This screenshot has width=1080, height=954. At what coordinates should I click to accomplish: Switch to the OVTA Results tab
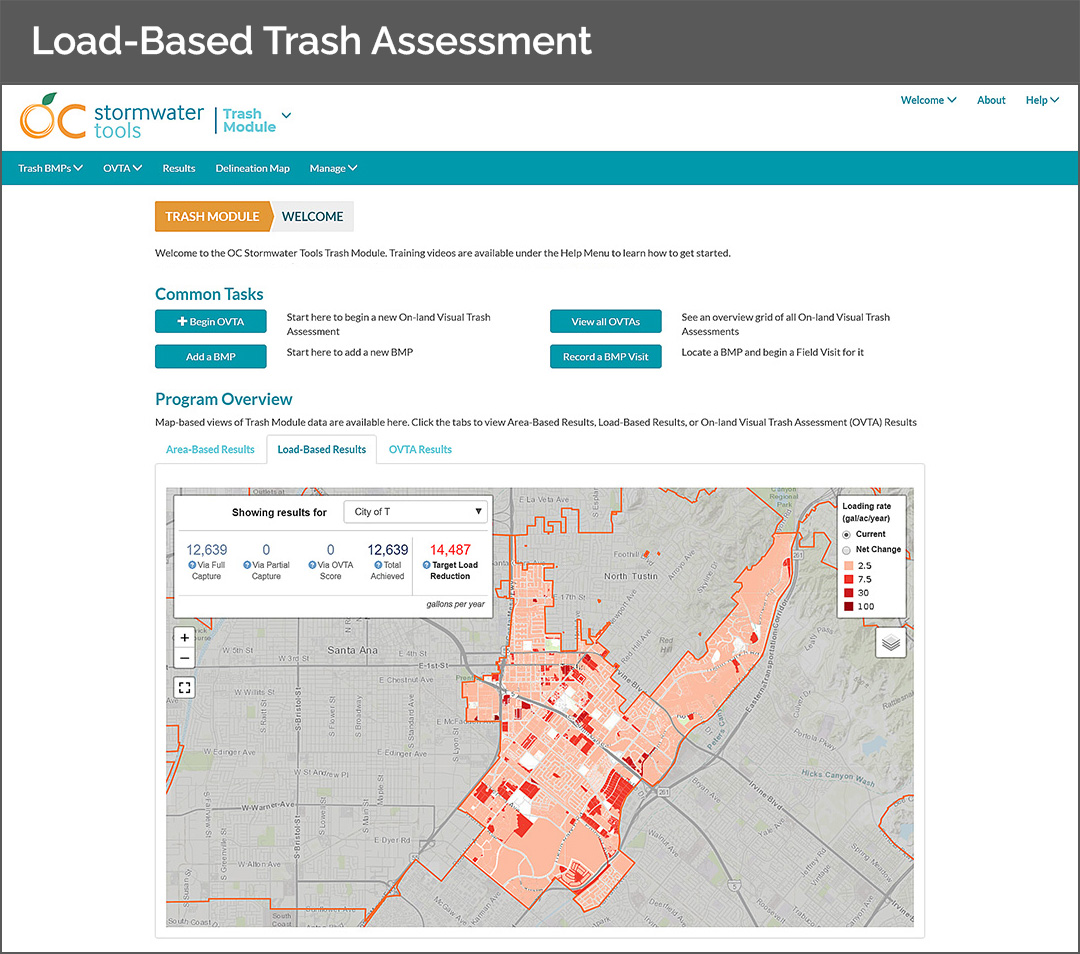pyautogui.click(x=420, y=449)
